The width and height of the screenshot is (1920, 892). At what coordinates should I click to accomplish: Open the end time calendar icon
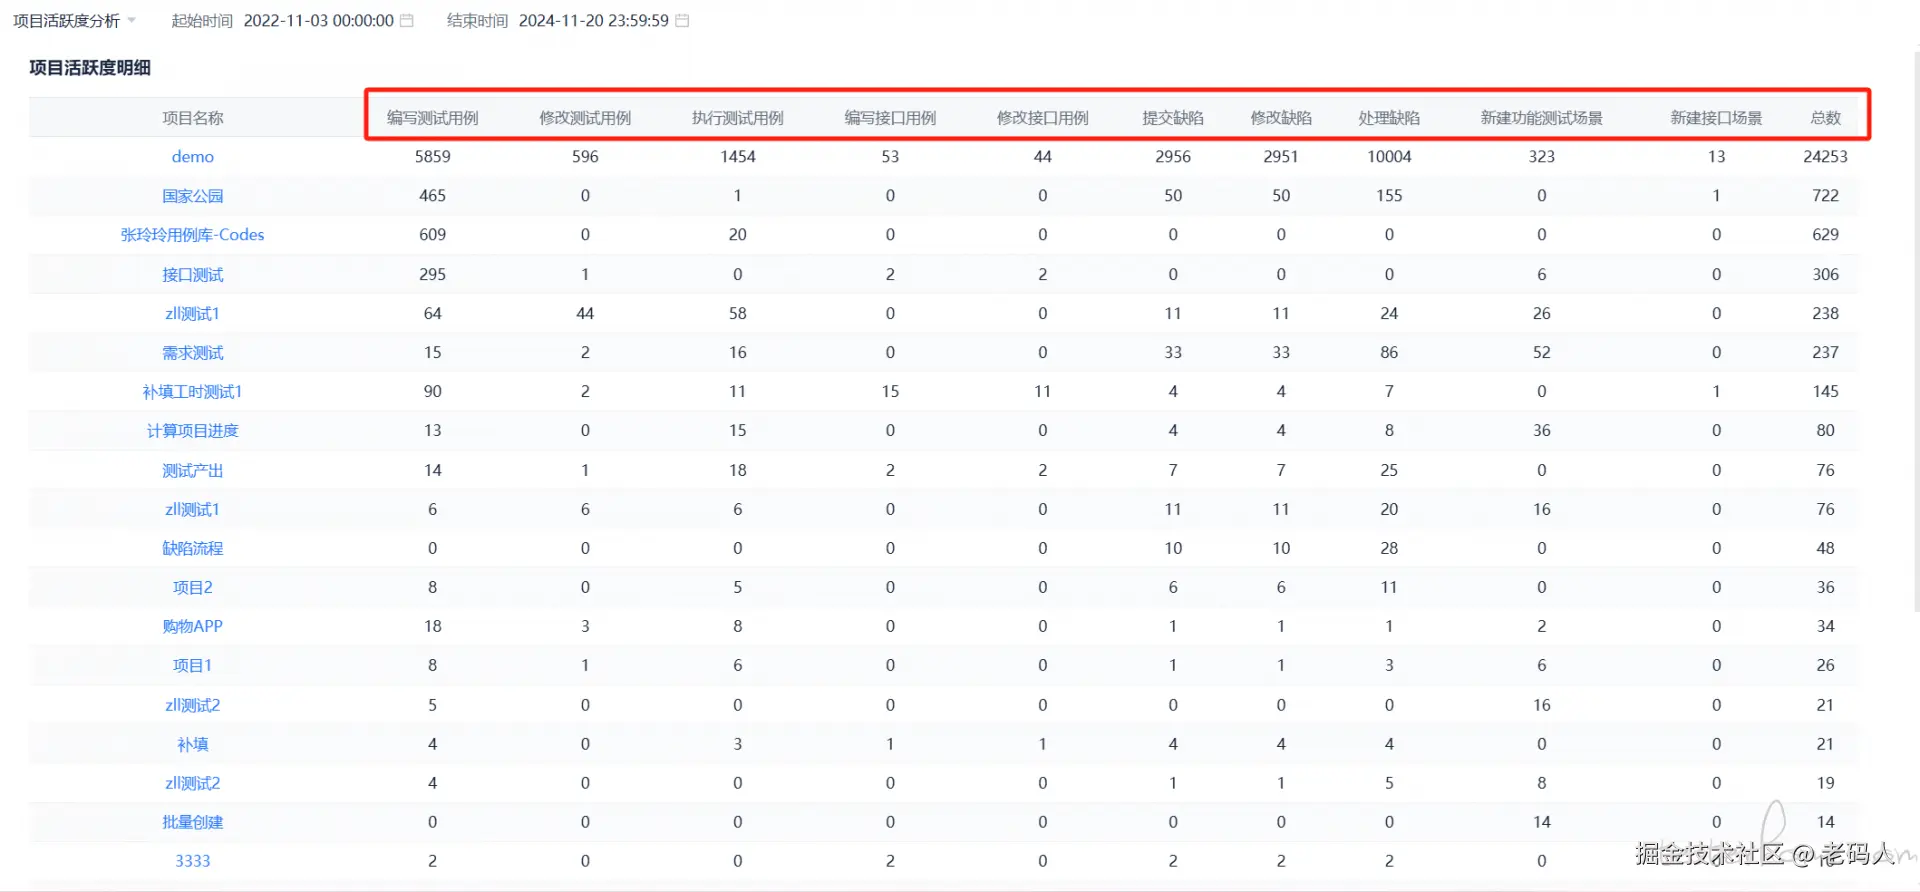[682, 21]
